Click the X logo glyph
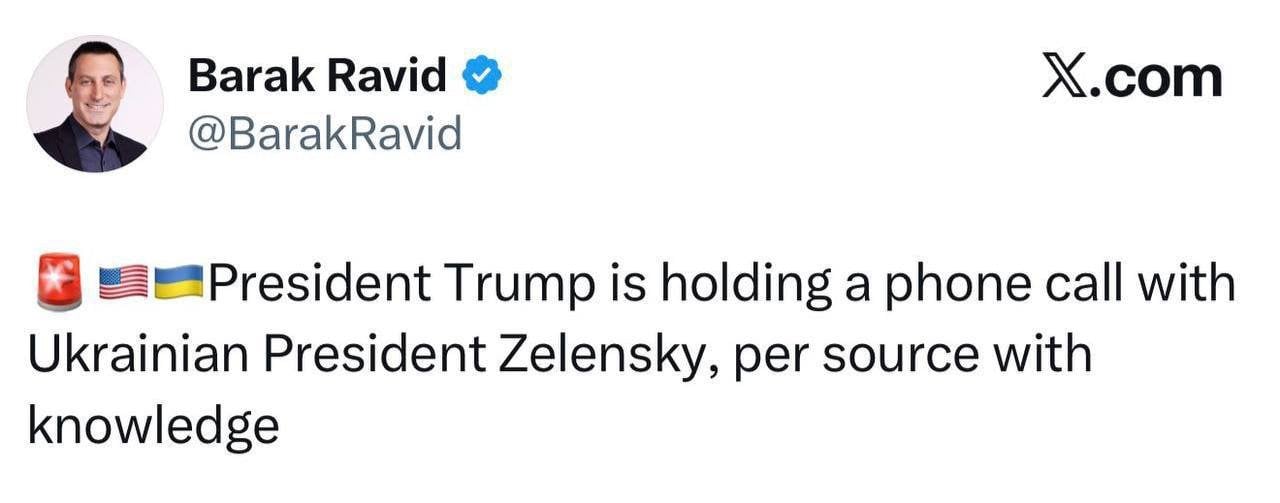Screen dimensions: 1280x503 coord(1063,78)
